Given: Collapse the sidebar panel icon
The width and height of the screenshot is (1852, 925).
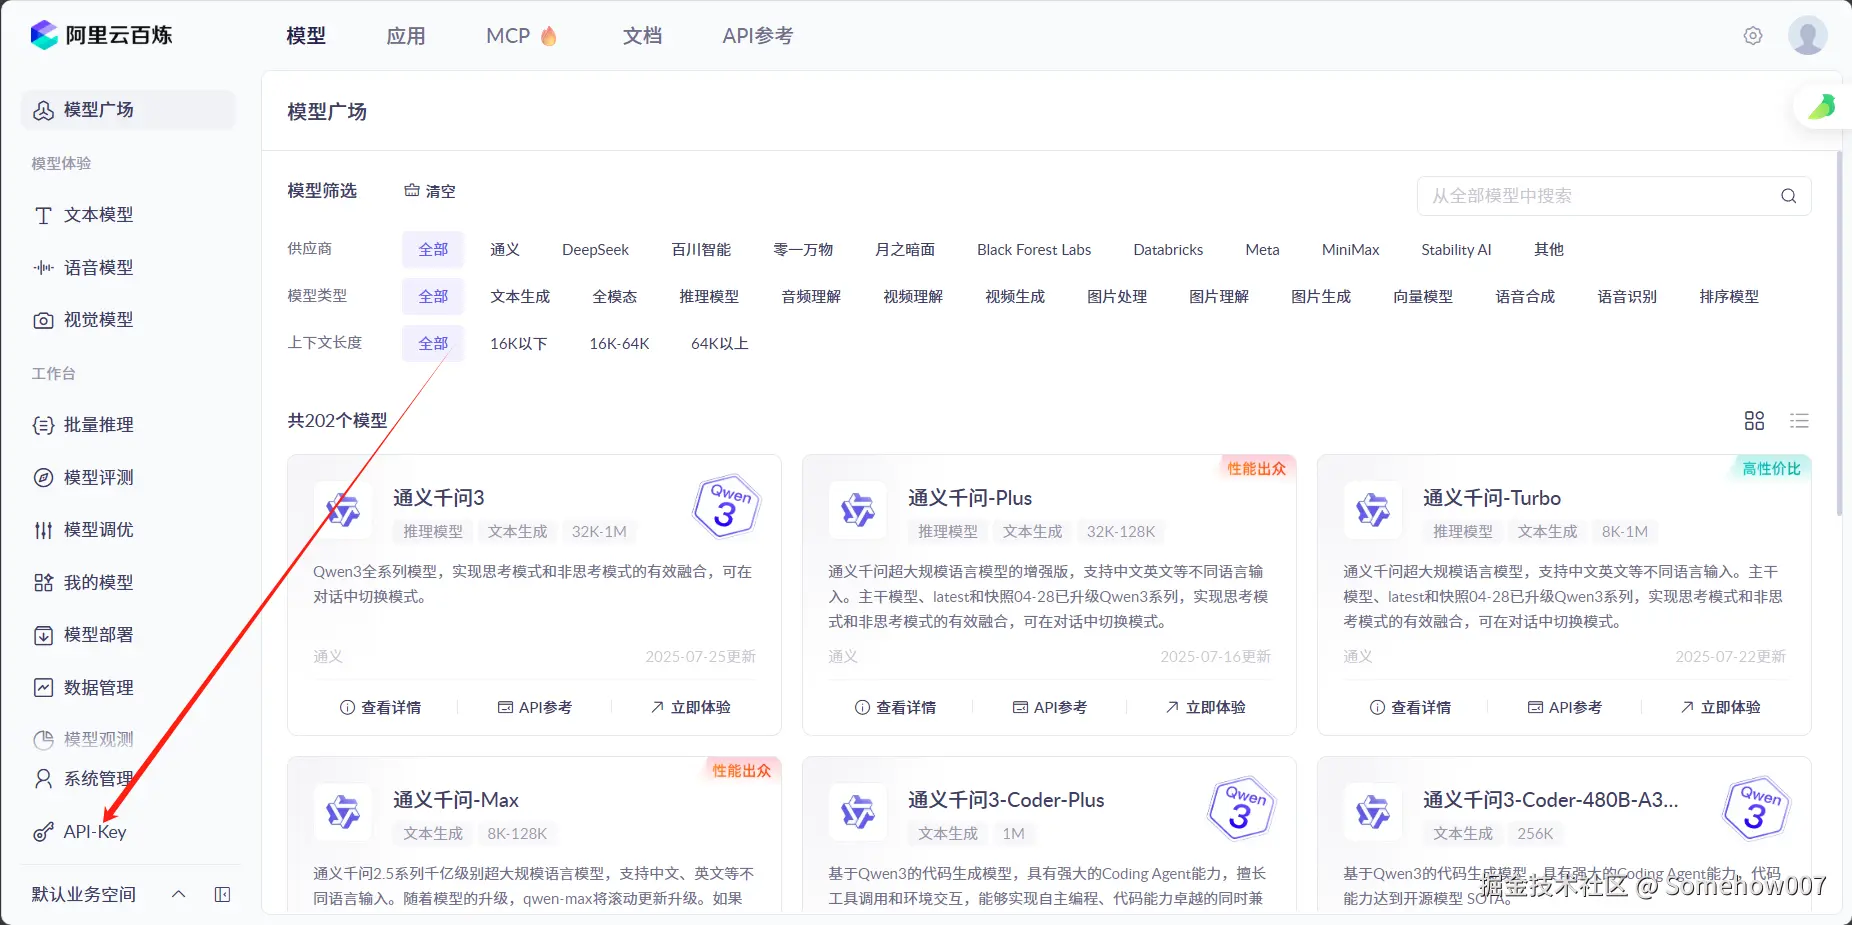Looking at the screenshot, I should coord(222,894).
